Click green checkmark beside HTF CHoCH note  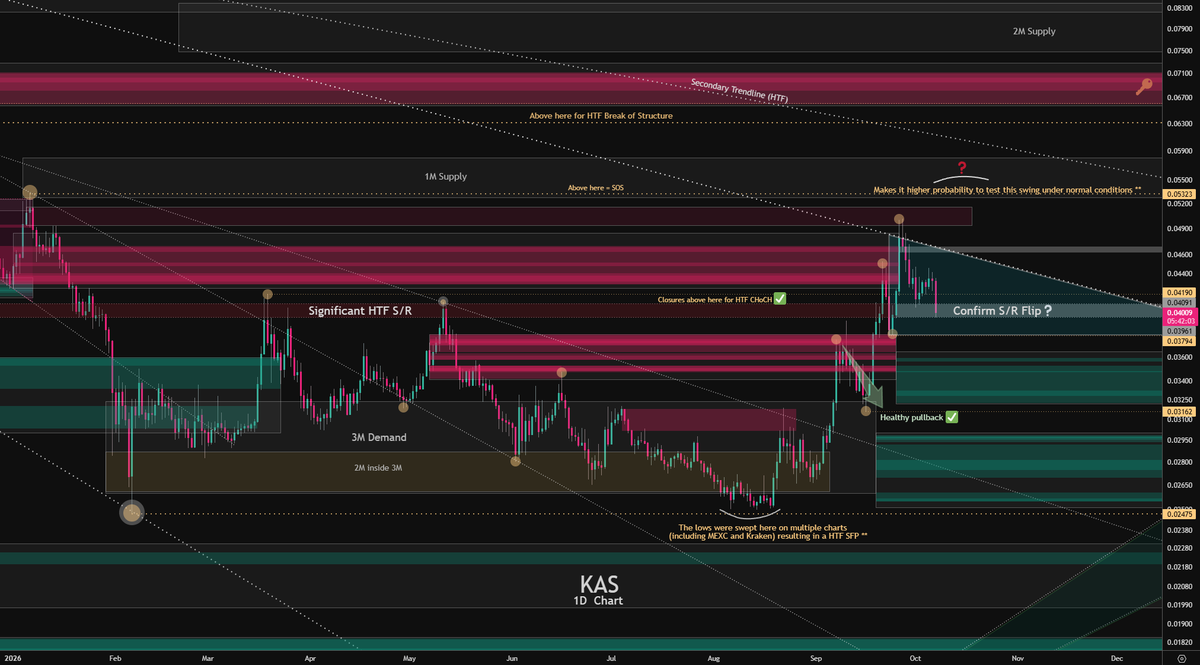779,298
